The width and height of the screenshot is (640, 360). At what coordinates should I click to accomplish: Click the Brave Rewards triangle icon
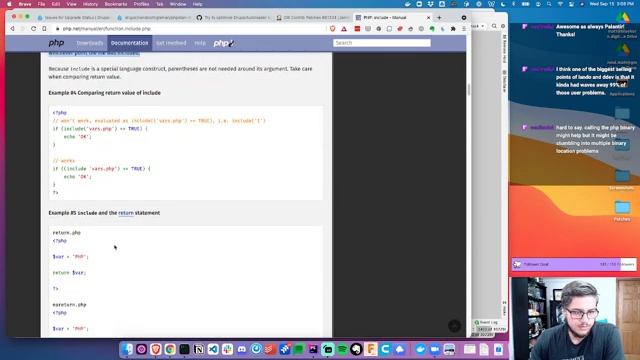pyautogui.click(x=344, y=29)
